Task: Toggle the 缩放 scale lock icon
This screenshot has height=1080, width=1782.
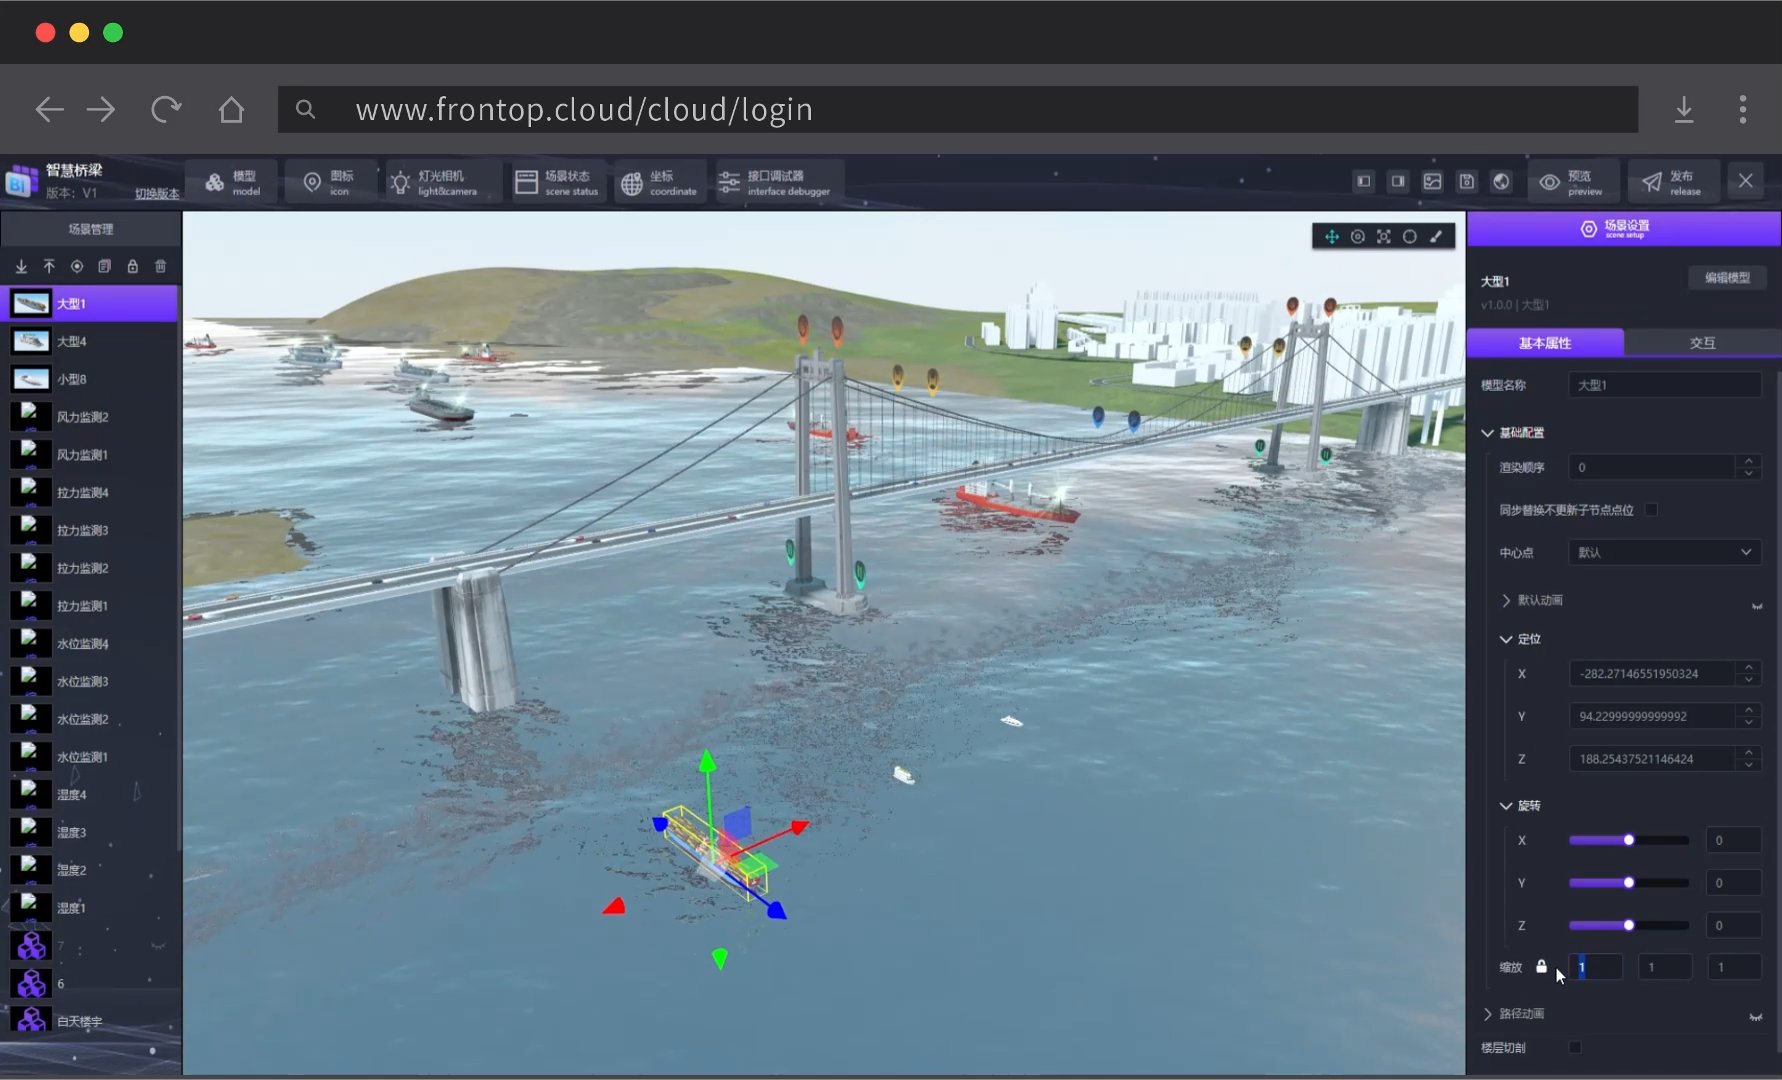Action: pyautogui.click(x=1541, y=967)
